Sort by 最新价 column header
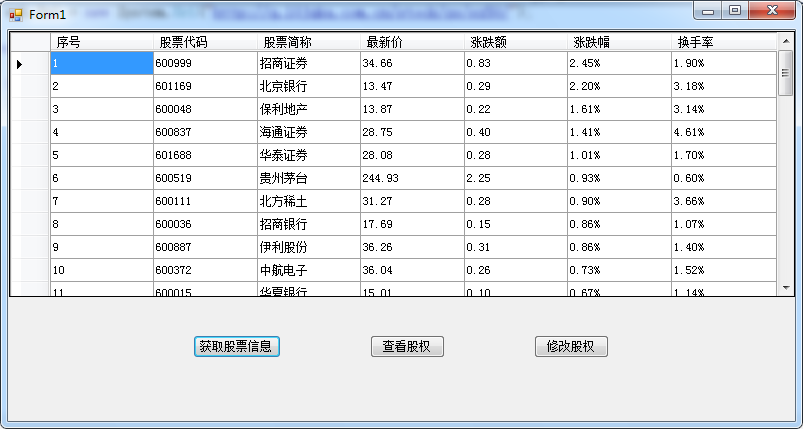 [x=412, y=42]
